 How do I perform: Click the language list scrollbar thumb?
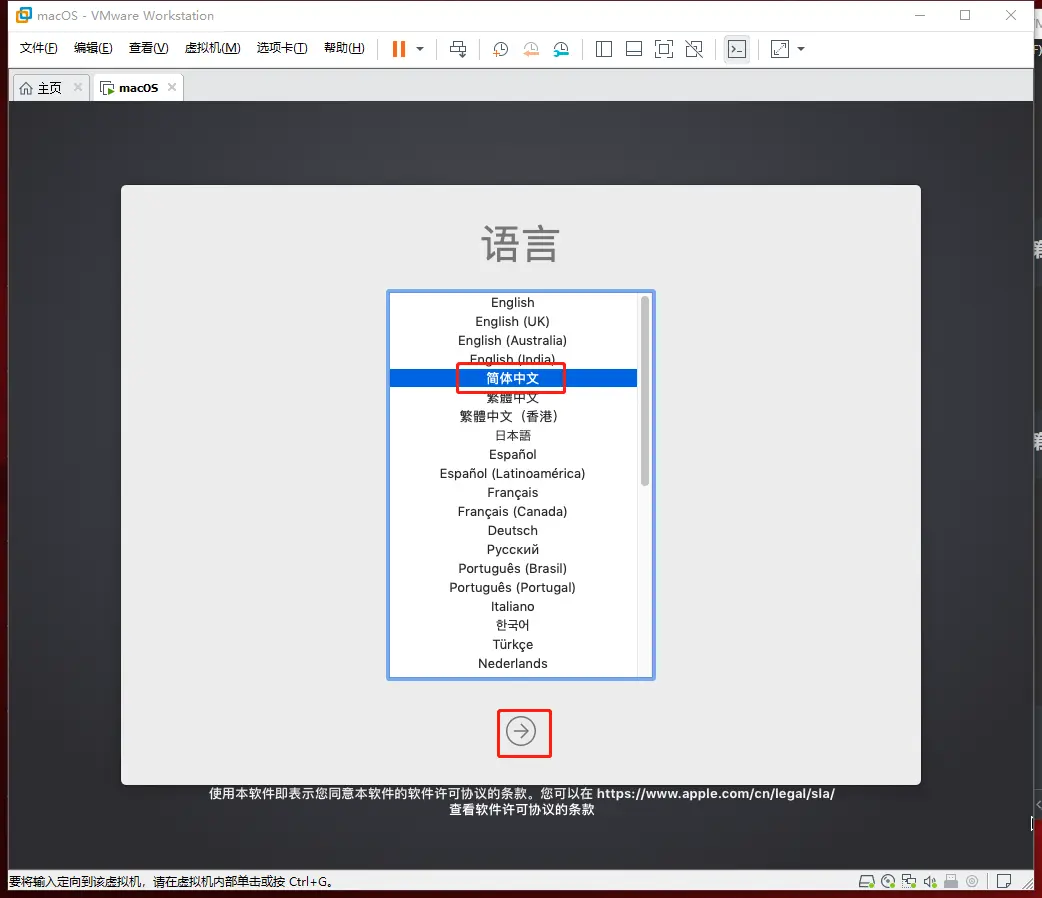(645, 391)
